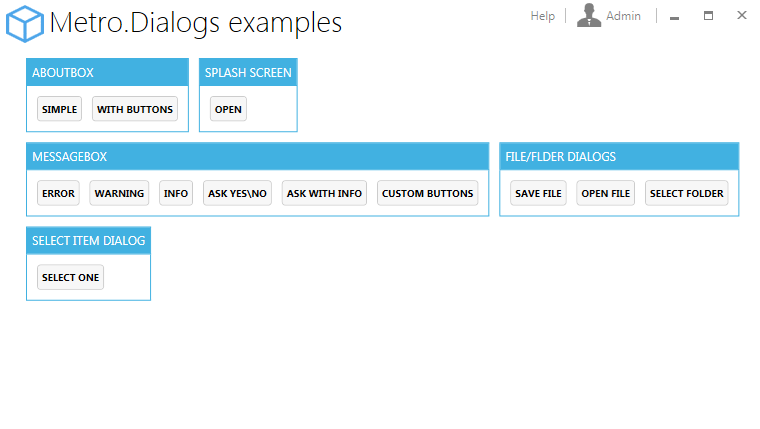Trigger the Warning messagebox
The width and height of the screenshot is (760, 429).
point(119,193)
